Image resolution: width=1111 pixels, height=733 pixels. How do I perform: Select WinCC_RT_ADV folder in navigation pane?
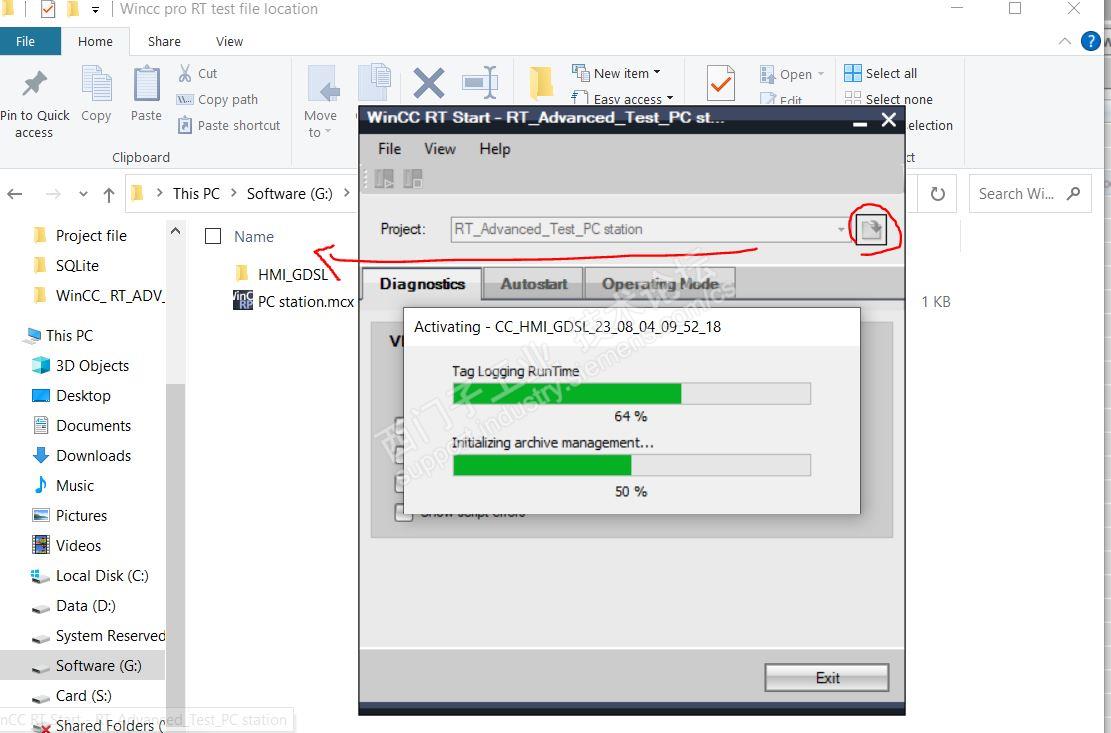[x=99, y=295]
